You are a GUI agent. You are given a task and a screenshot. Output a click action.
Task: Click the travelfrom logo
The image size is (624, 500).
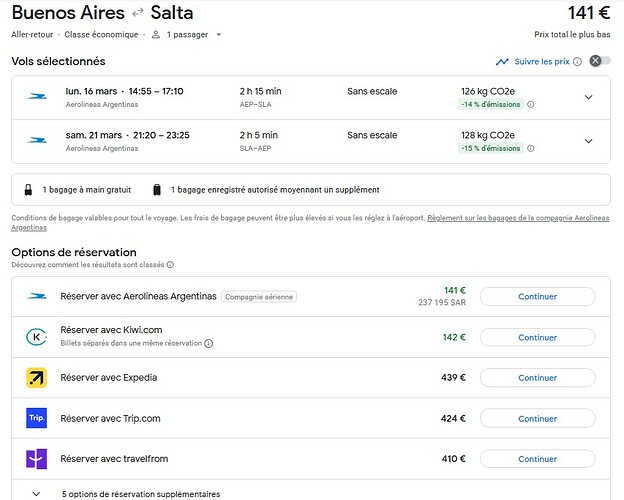pyautogui.click(x=36, y=459)
